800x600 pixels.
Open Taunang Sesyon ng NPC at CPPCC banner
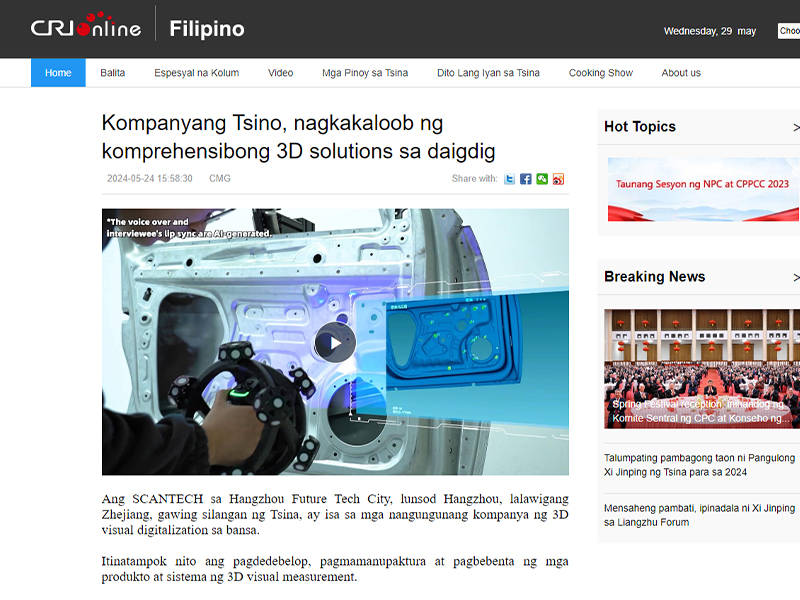pos(704,189)
